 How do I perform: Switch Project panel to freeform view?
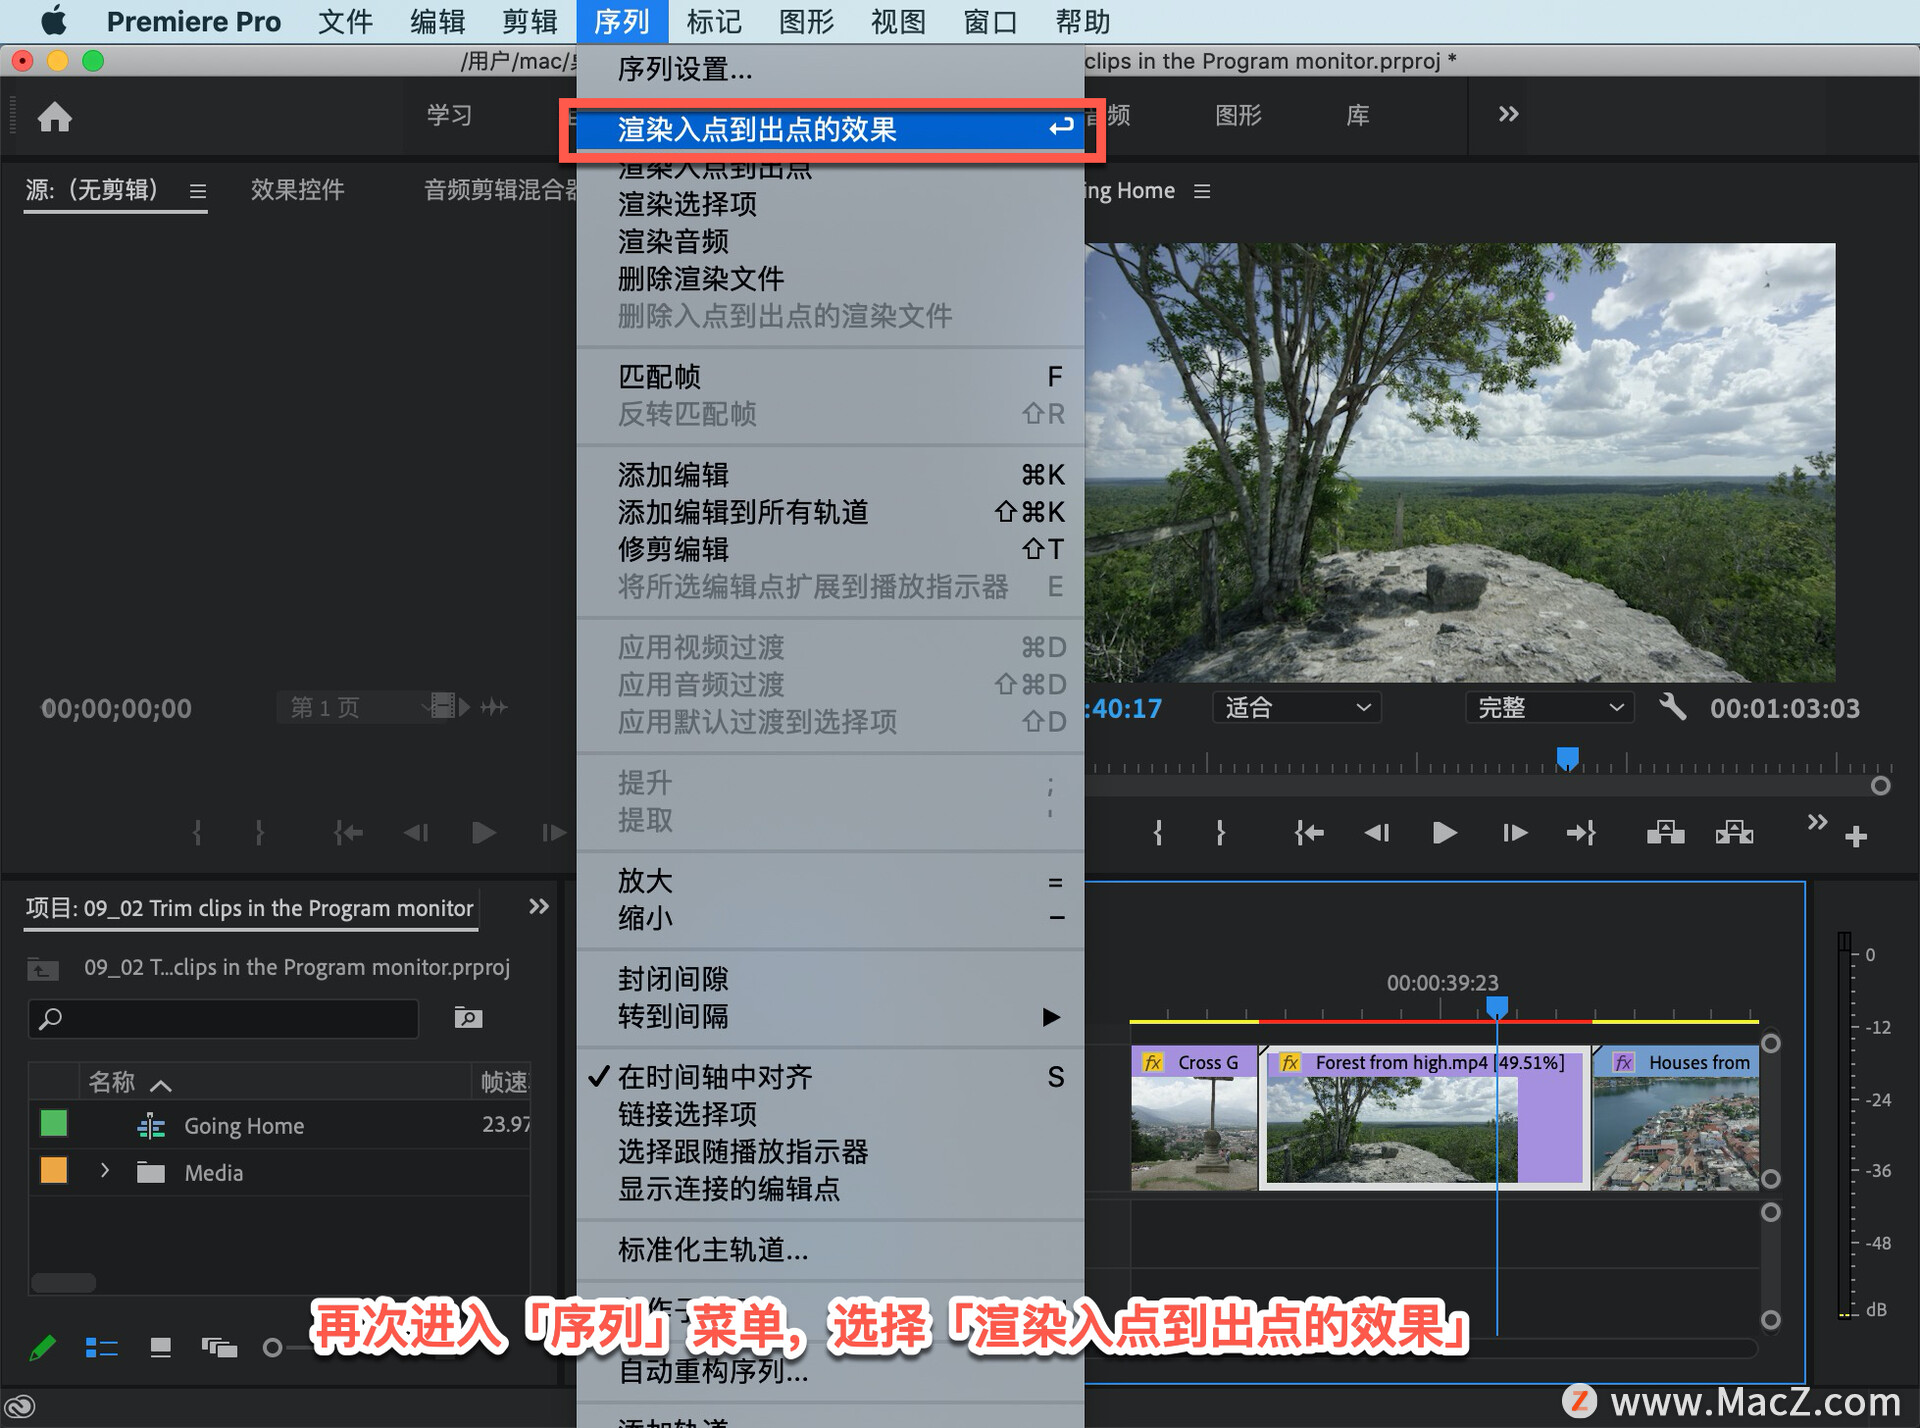coord(219,1348)
